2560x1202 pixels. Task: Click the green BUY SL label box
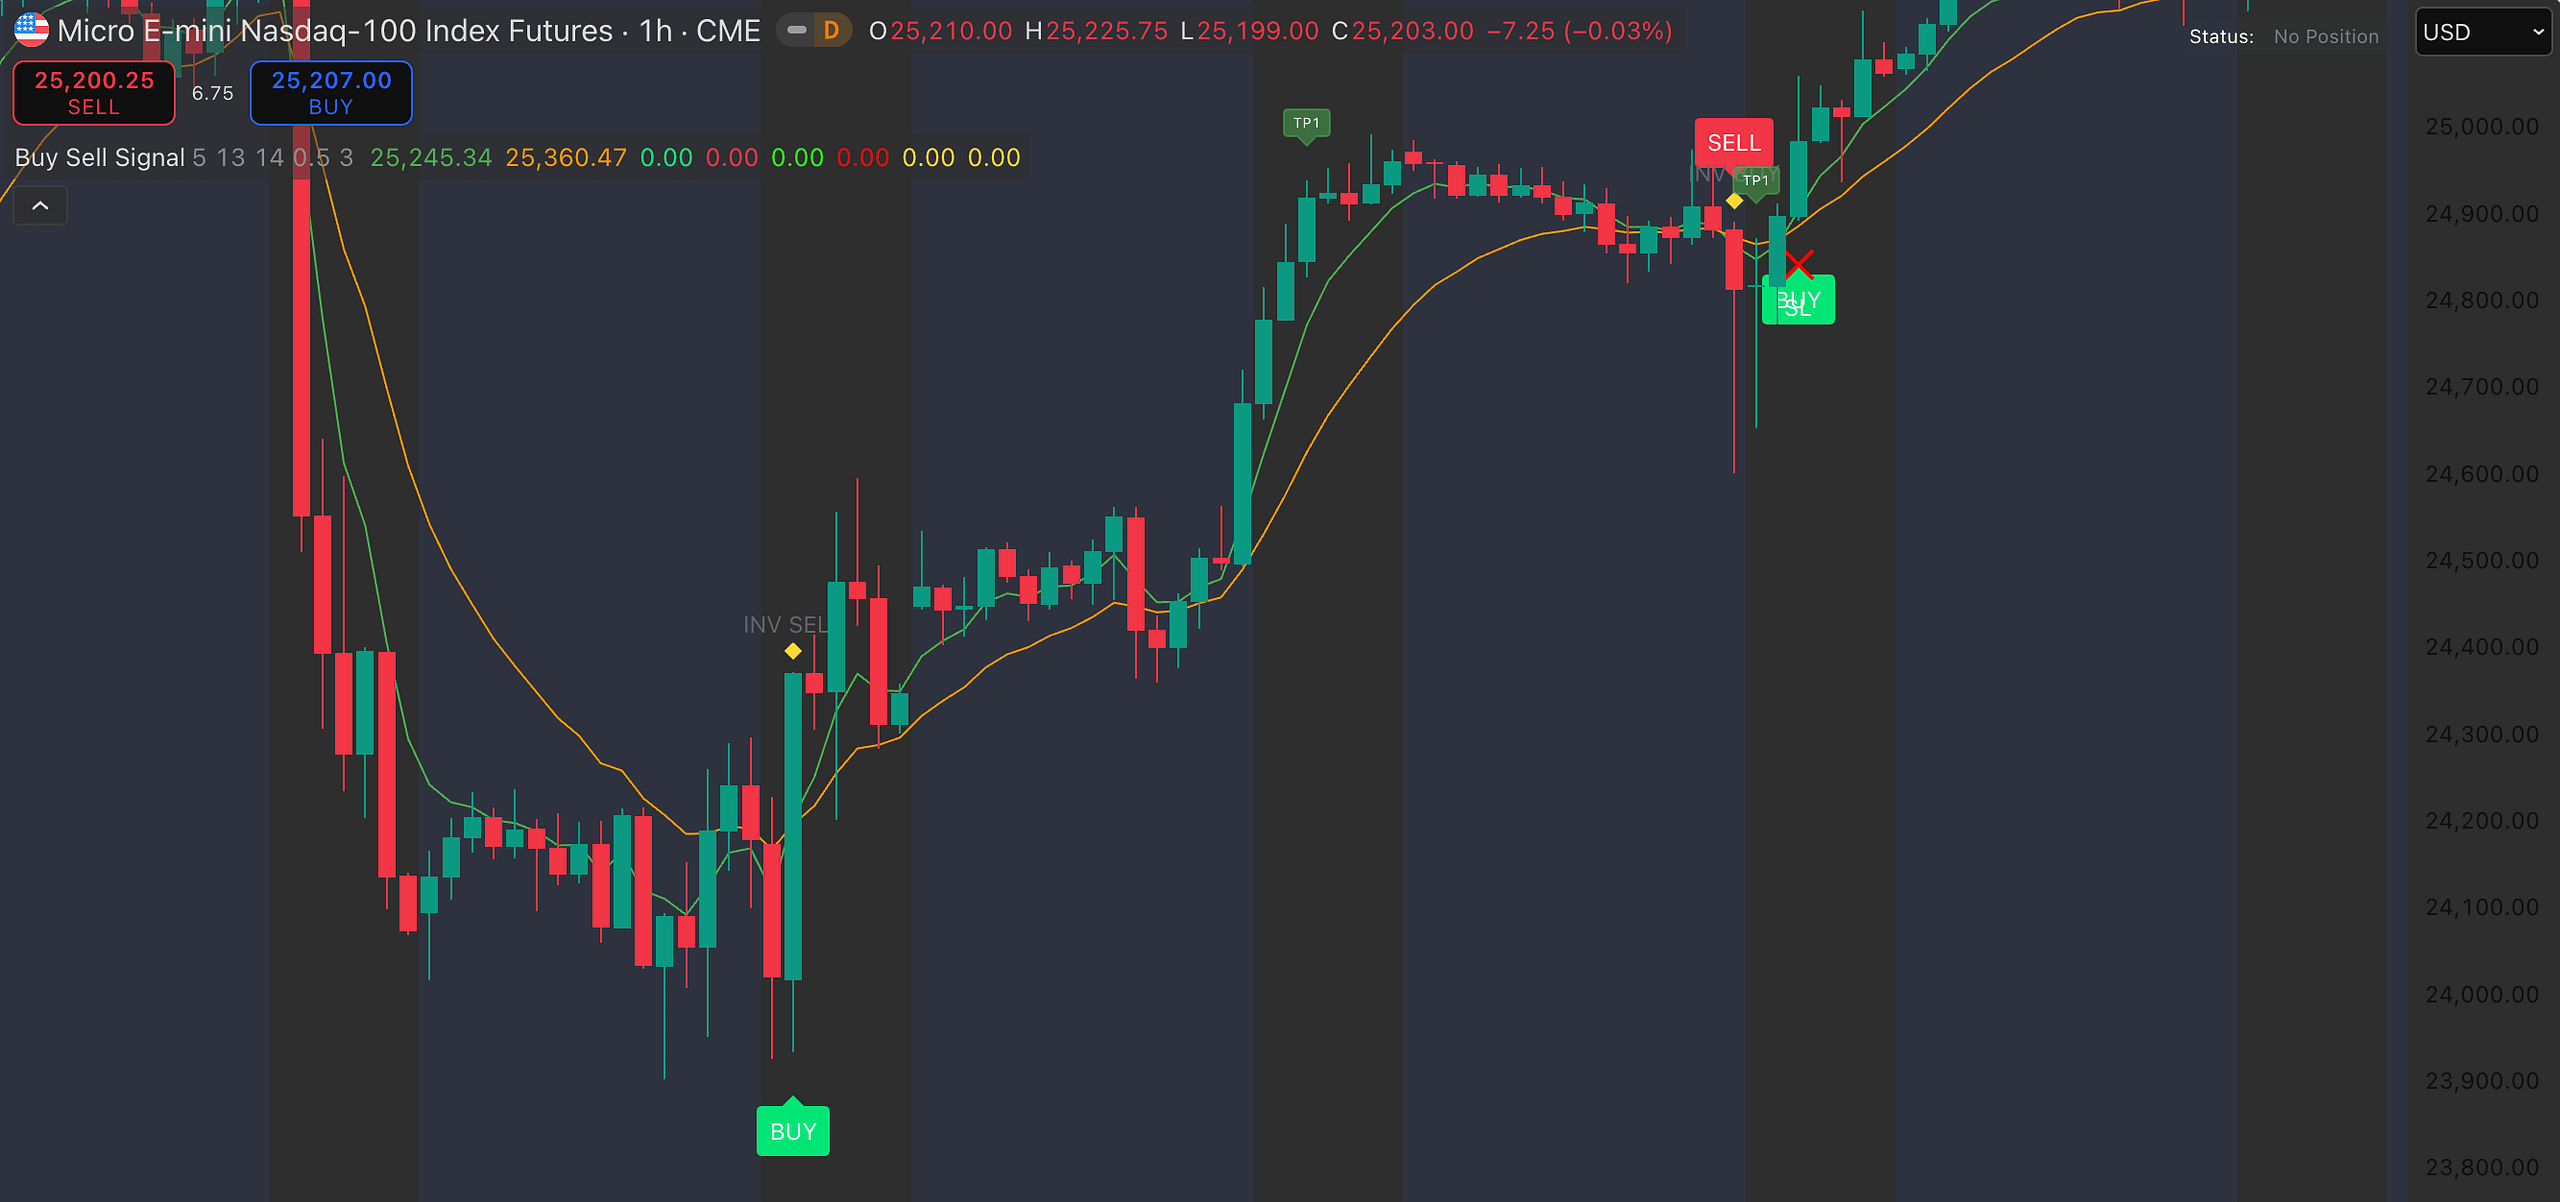[1798, 301]
